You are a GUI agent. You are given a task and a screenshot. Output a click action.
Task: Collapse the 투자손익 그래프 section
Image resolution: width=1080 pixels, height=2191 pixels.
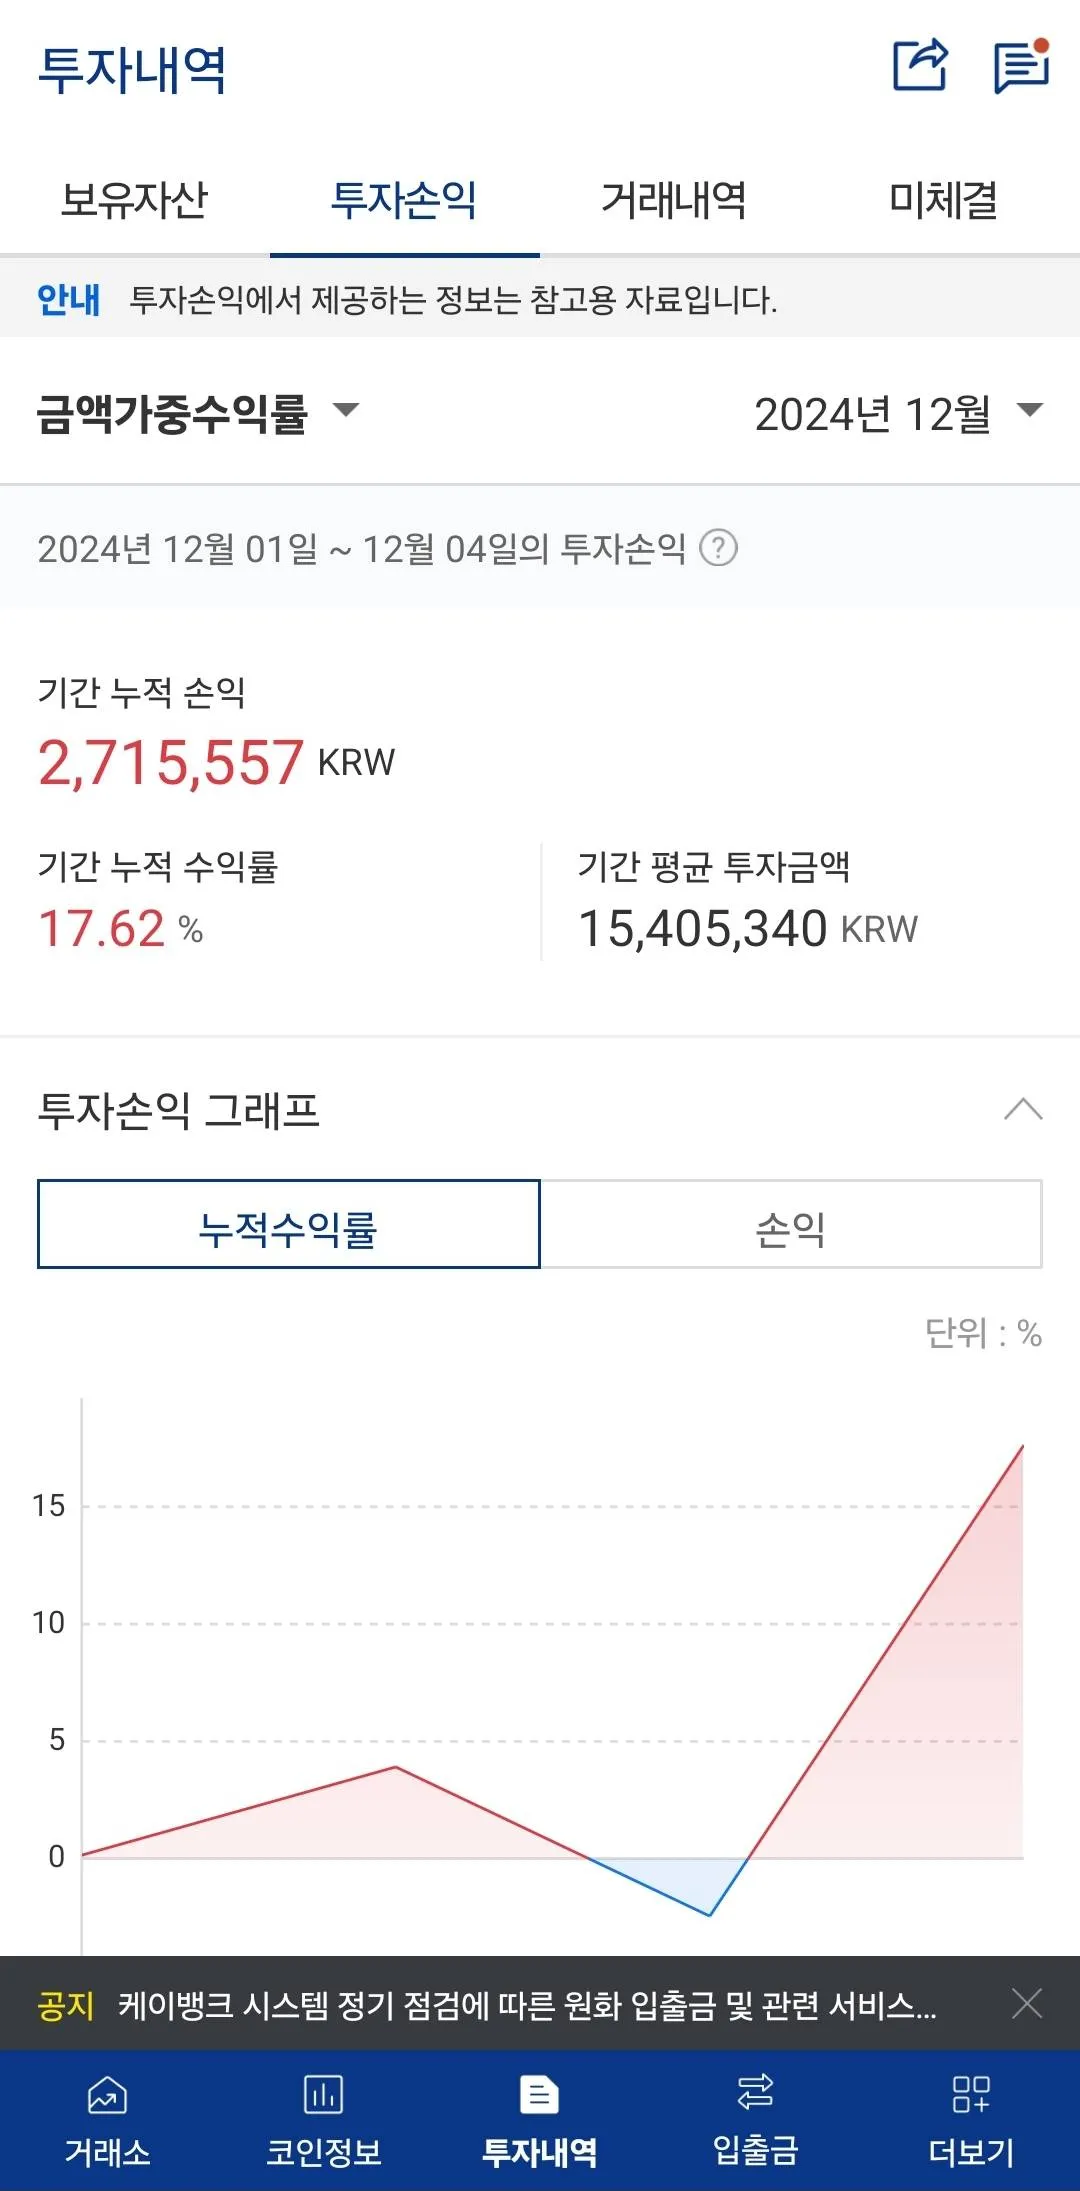tap(1023, 1109)
